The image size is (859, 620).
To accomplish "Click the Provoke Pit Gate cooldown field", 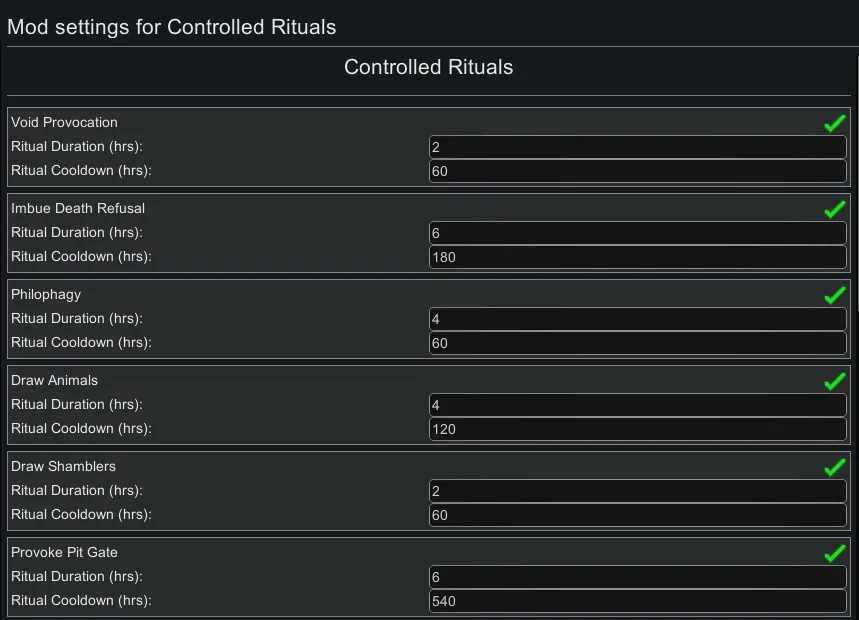I will [x=637, y=601].
